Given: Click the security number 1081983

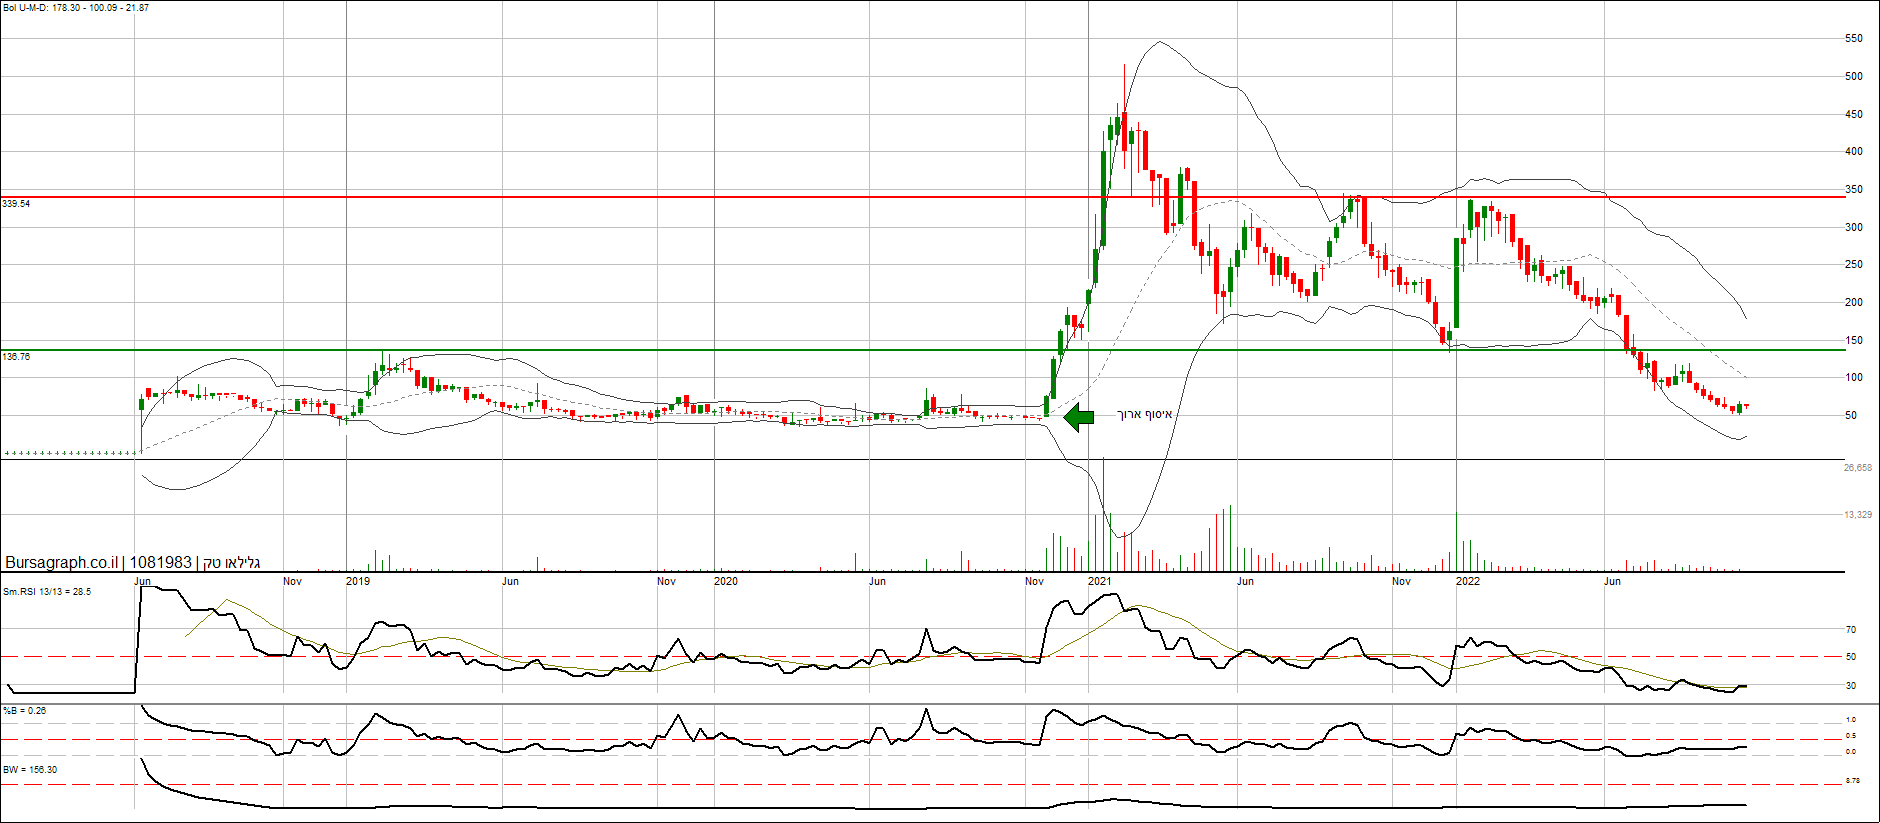Looking at the screenshot, I should coord(160,563).
